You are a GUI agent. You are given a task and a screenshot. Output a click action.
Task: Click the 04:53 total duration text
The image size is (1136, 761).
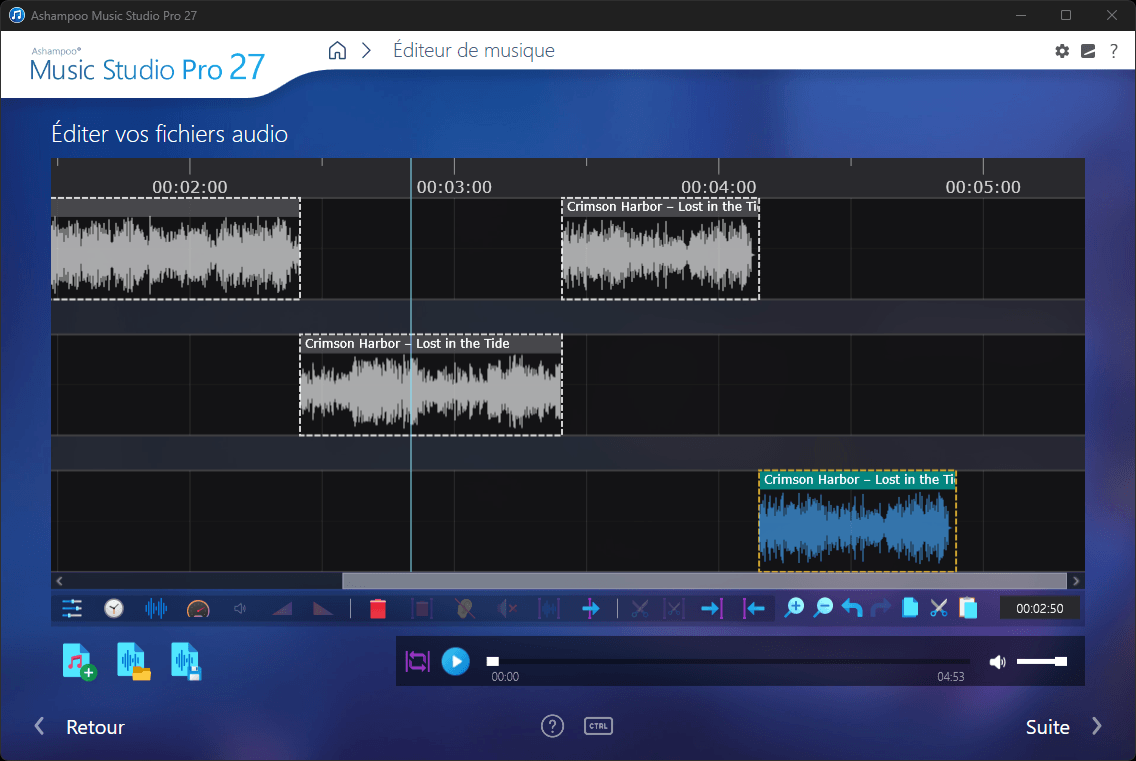coord(951,676)
